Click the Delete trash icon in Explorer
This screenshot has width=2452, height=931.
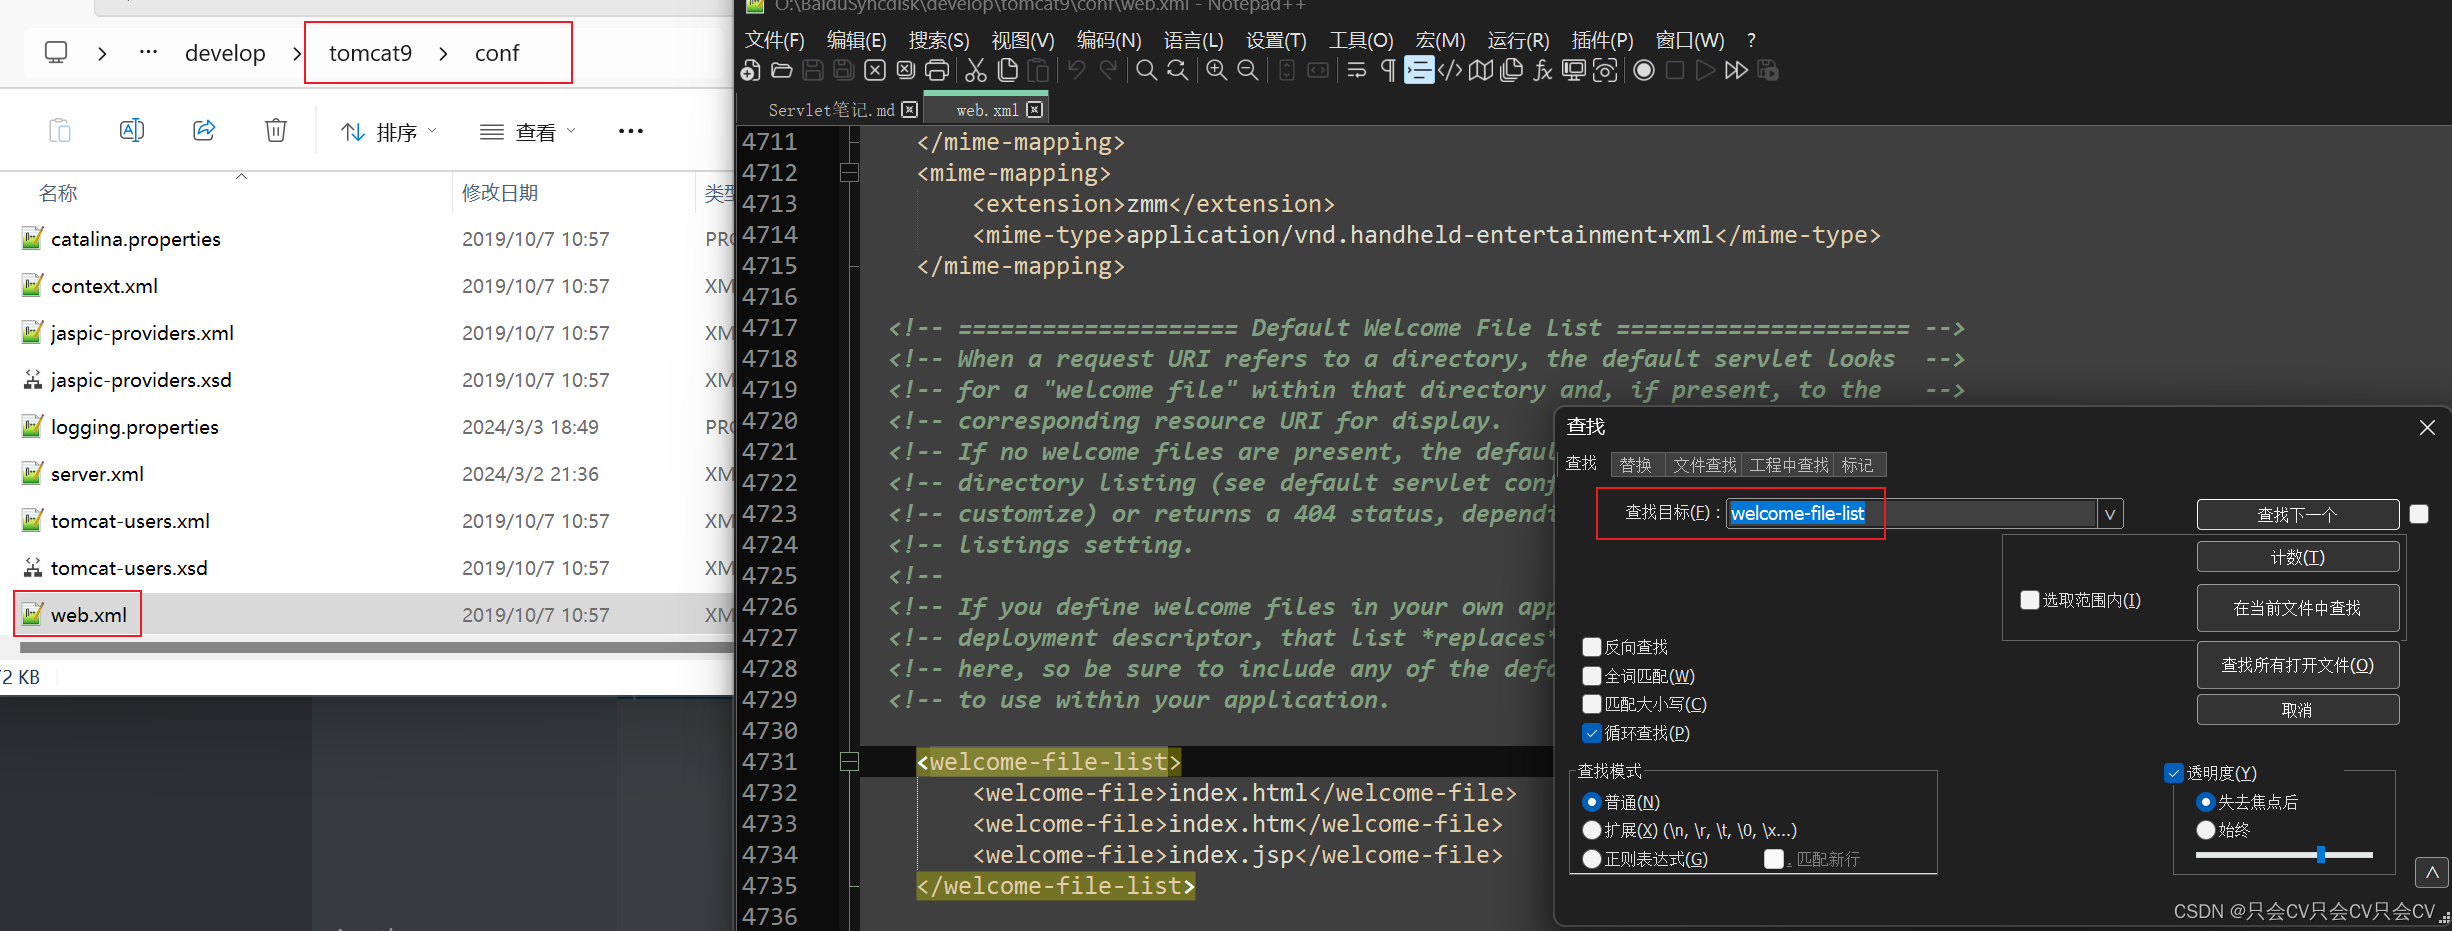(x=276, y=130)
